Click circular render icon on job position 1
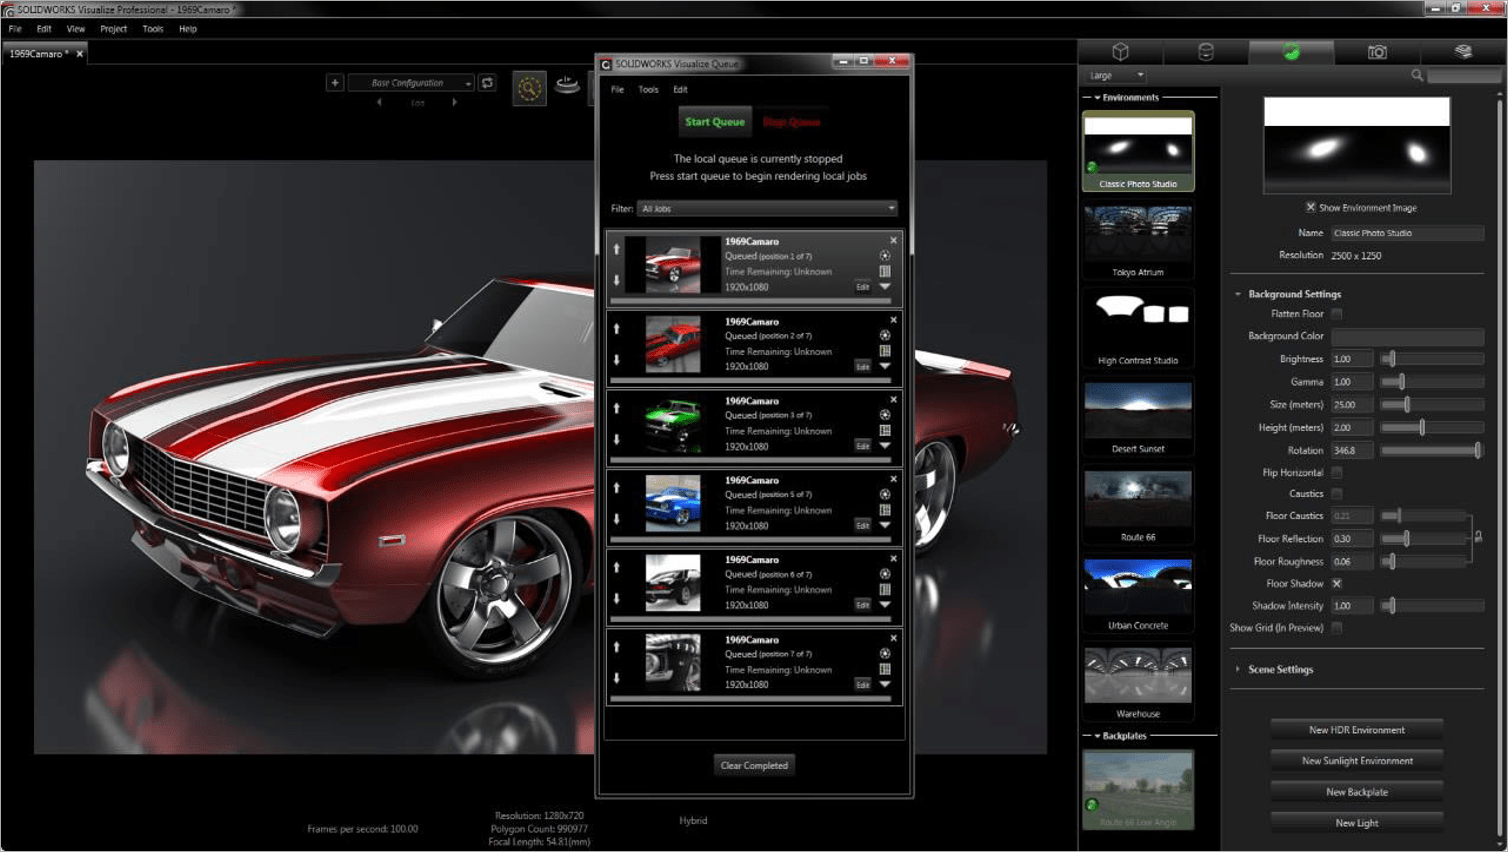 pyautogui.click(x=885, y=256)
